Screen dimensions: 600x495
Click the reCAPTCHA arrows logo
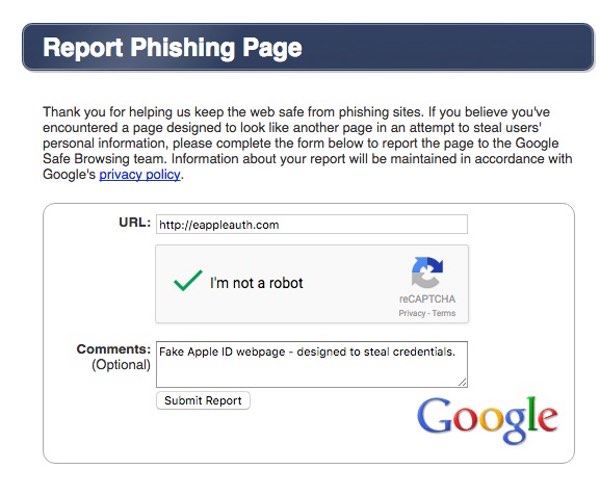tap(427, 272)
